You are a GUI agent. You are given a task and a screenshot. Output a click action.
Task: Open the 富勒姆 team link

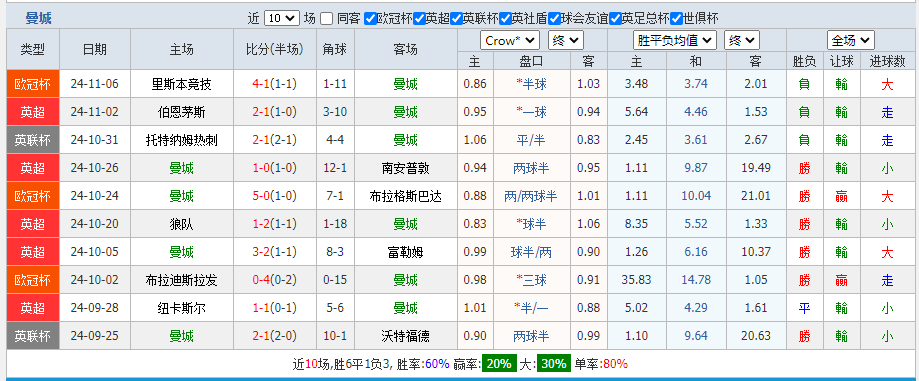[405, 252]
